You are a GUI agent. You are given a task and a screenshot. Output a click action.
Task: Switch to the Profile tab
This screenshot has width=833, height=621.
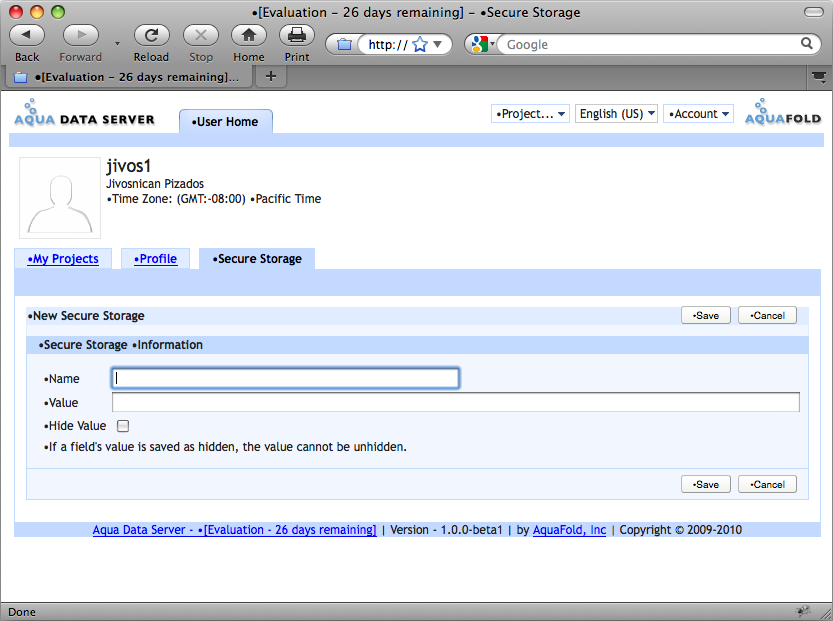[x=155, y=259]
